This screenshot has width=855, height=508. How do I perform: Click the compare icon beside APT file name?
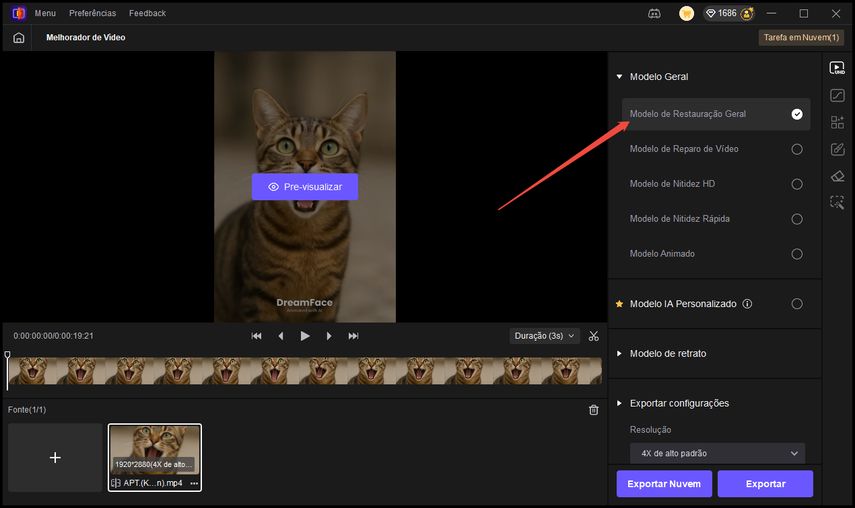[x=116, y=483]
